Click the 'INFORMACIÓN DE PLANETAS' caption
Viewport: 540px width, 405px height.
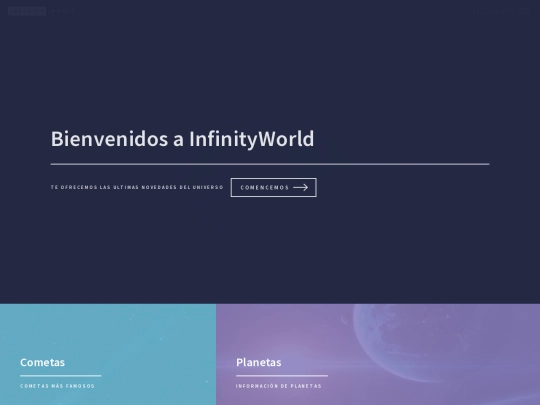279,386
